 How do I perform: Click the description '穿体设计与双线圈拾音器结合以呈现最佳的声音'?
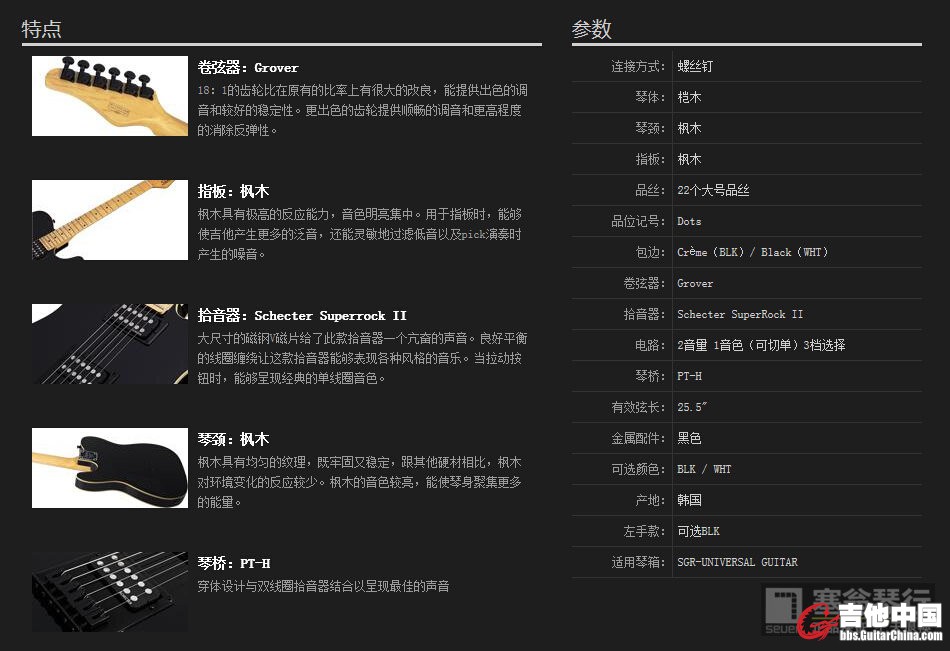[x=324, y=586]
